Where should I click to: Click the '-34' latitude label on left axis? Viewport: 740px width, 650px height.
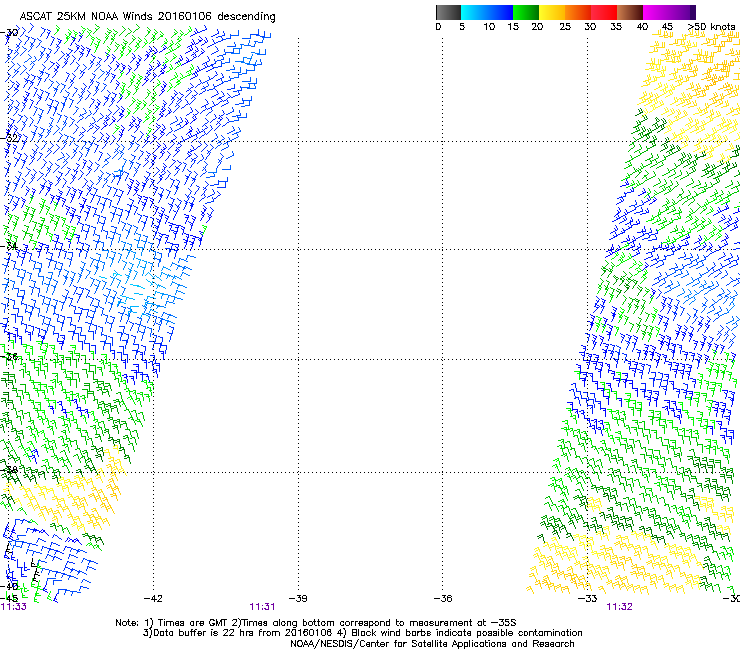[x=9, y=246]
